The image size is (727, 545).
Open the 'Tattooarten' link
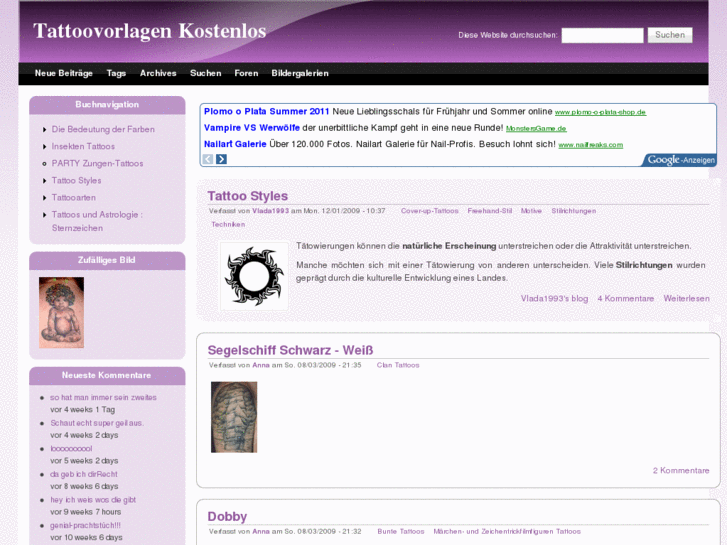(74, 198)
